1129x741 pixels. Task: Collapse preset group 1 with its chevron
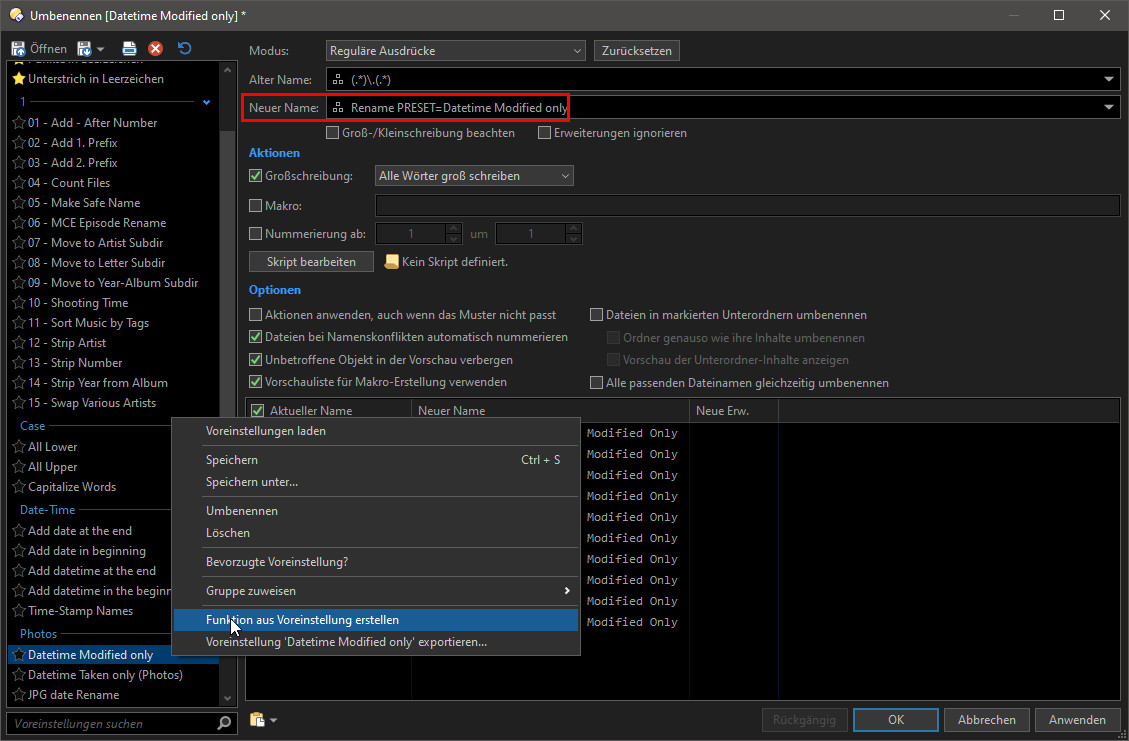coord(207,102)
